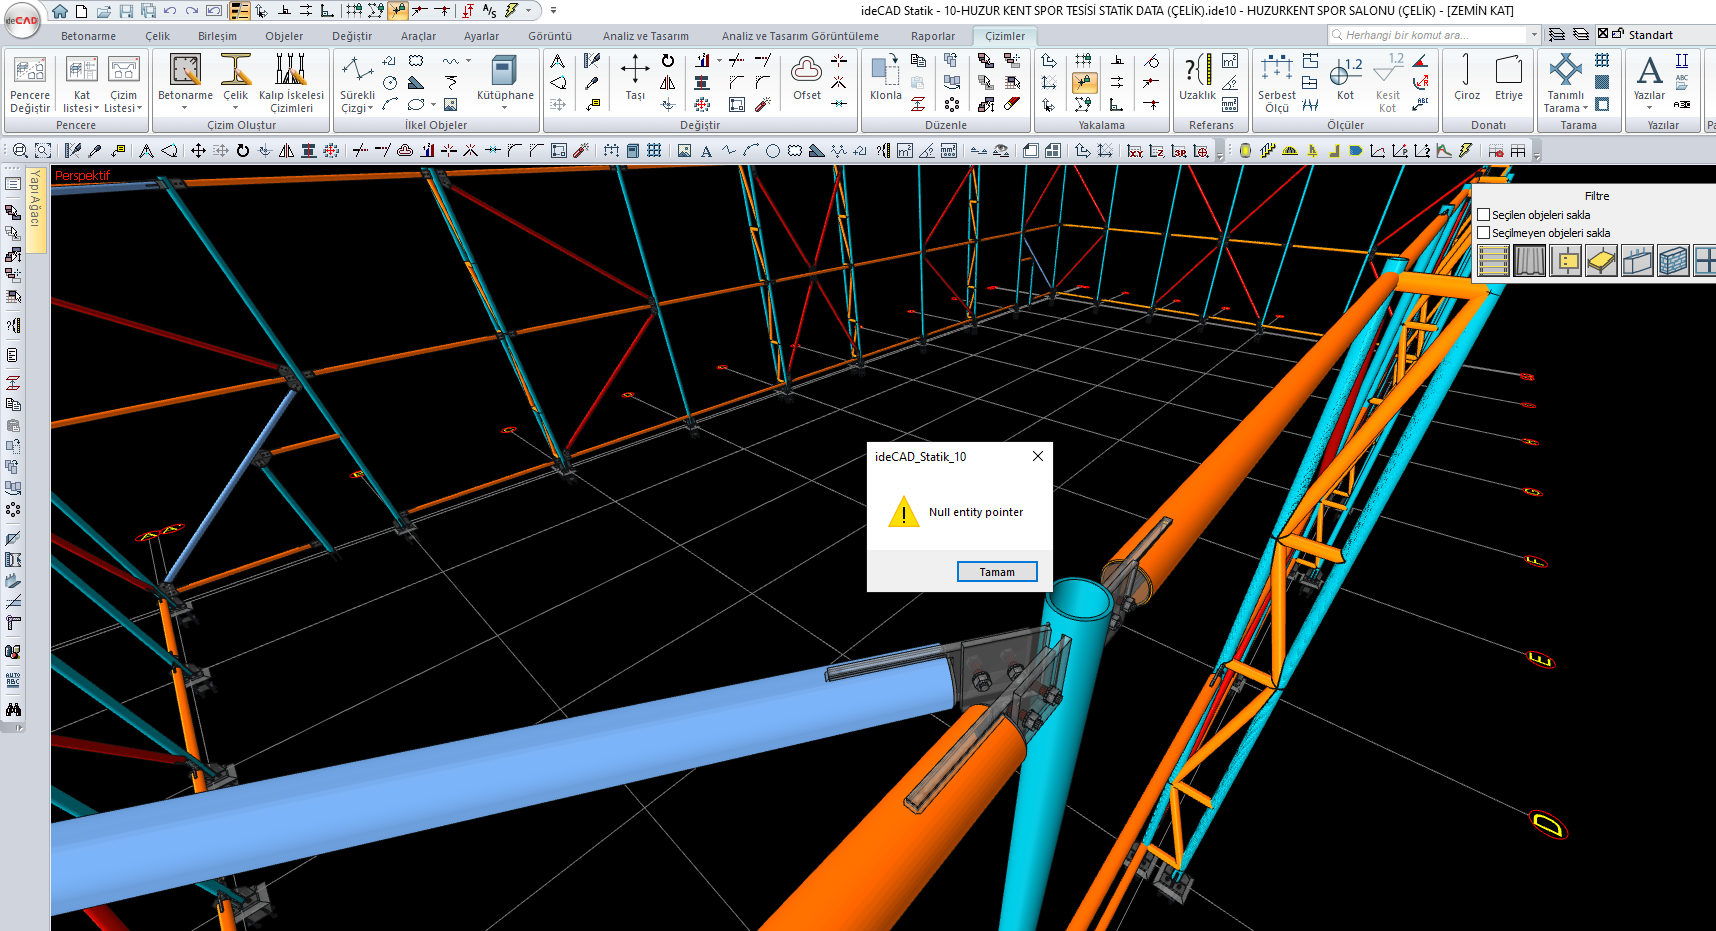
Task: Select the Kalıp İskelesi Çizimleri tool
Action: pyautogui.click(x=291, y=84)
